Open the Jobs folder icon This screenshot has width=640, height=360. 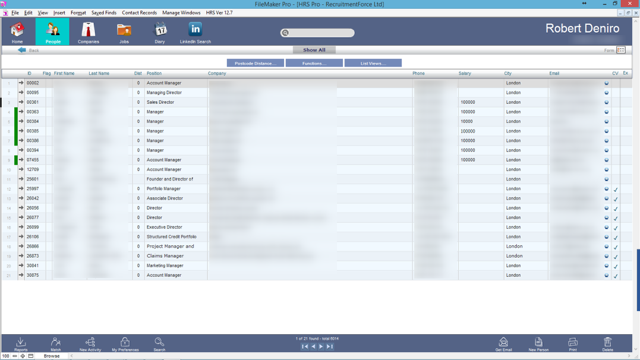point(124,30)
